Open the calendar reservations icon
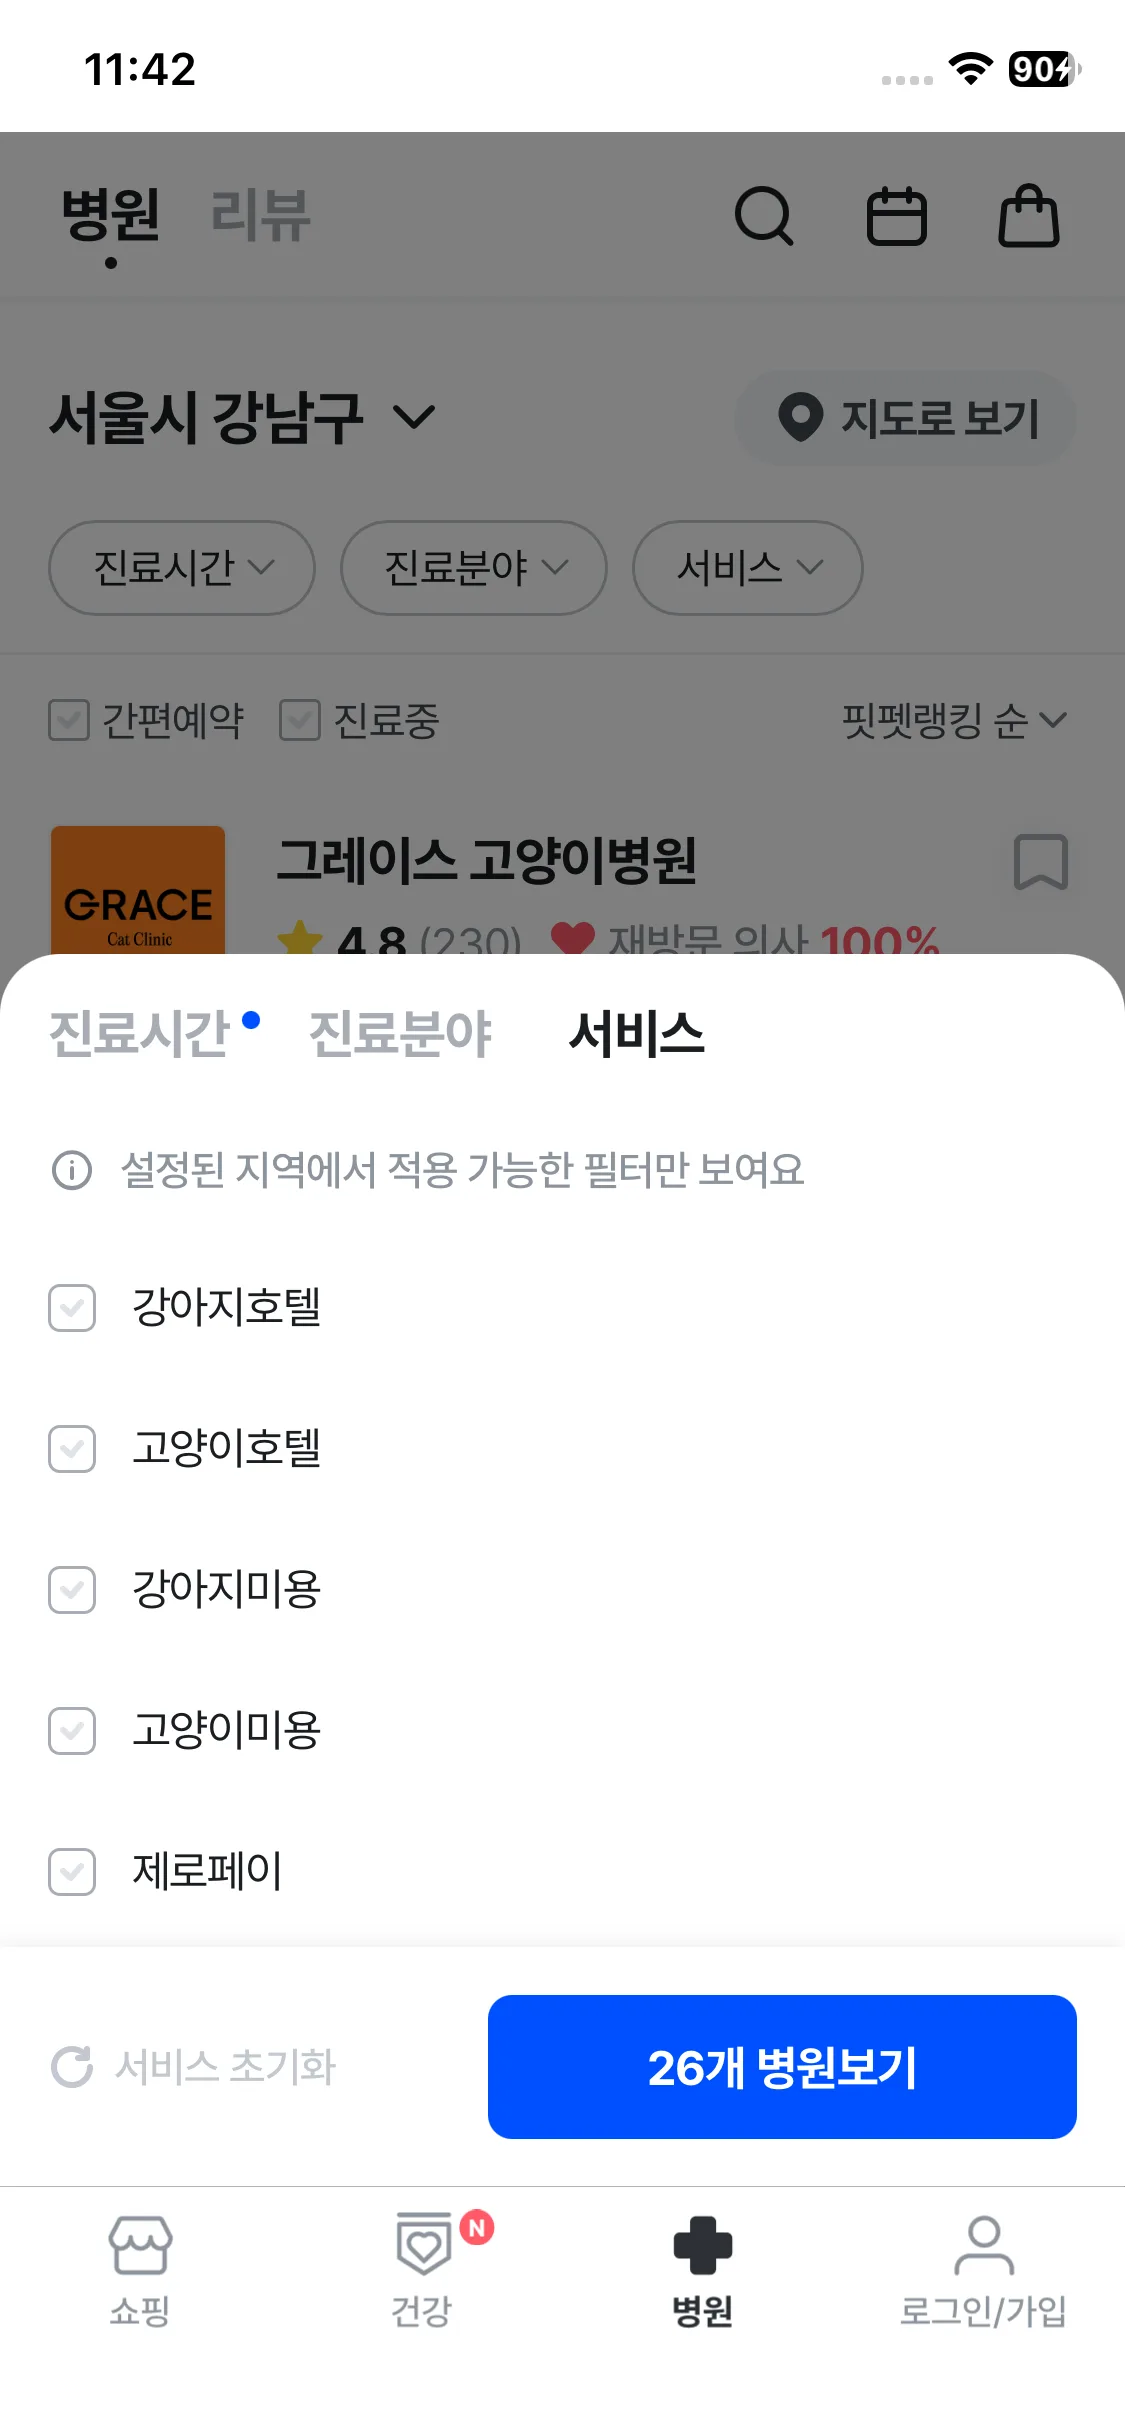Screen dimensions: 1125x2436 (896, 215)
